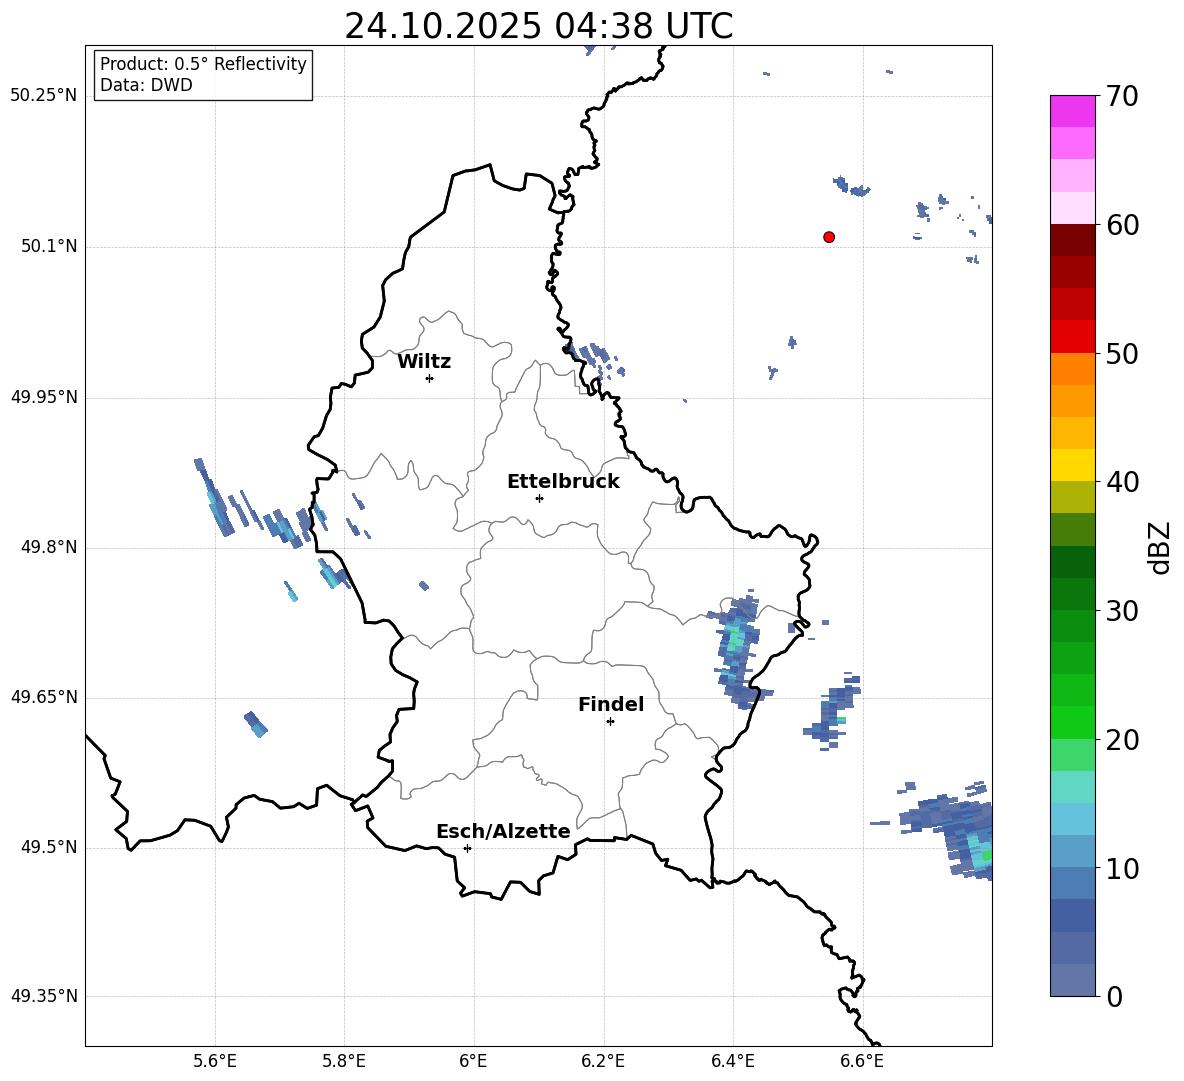Viewport: 1184px width, 1081px height.
Task: Click the Esch/Alzette station cross marker
Action: coord(467,848)
